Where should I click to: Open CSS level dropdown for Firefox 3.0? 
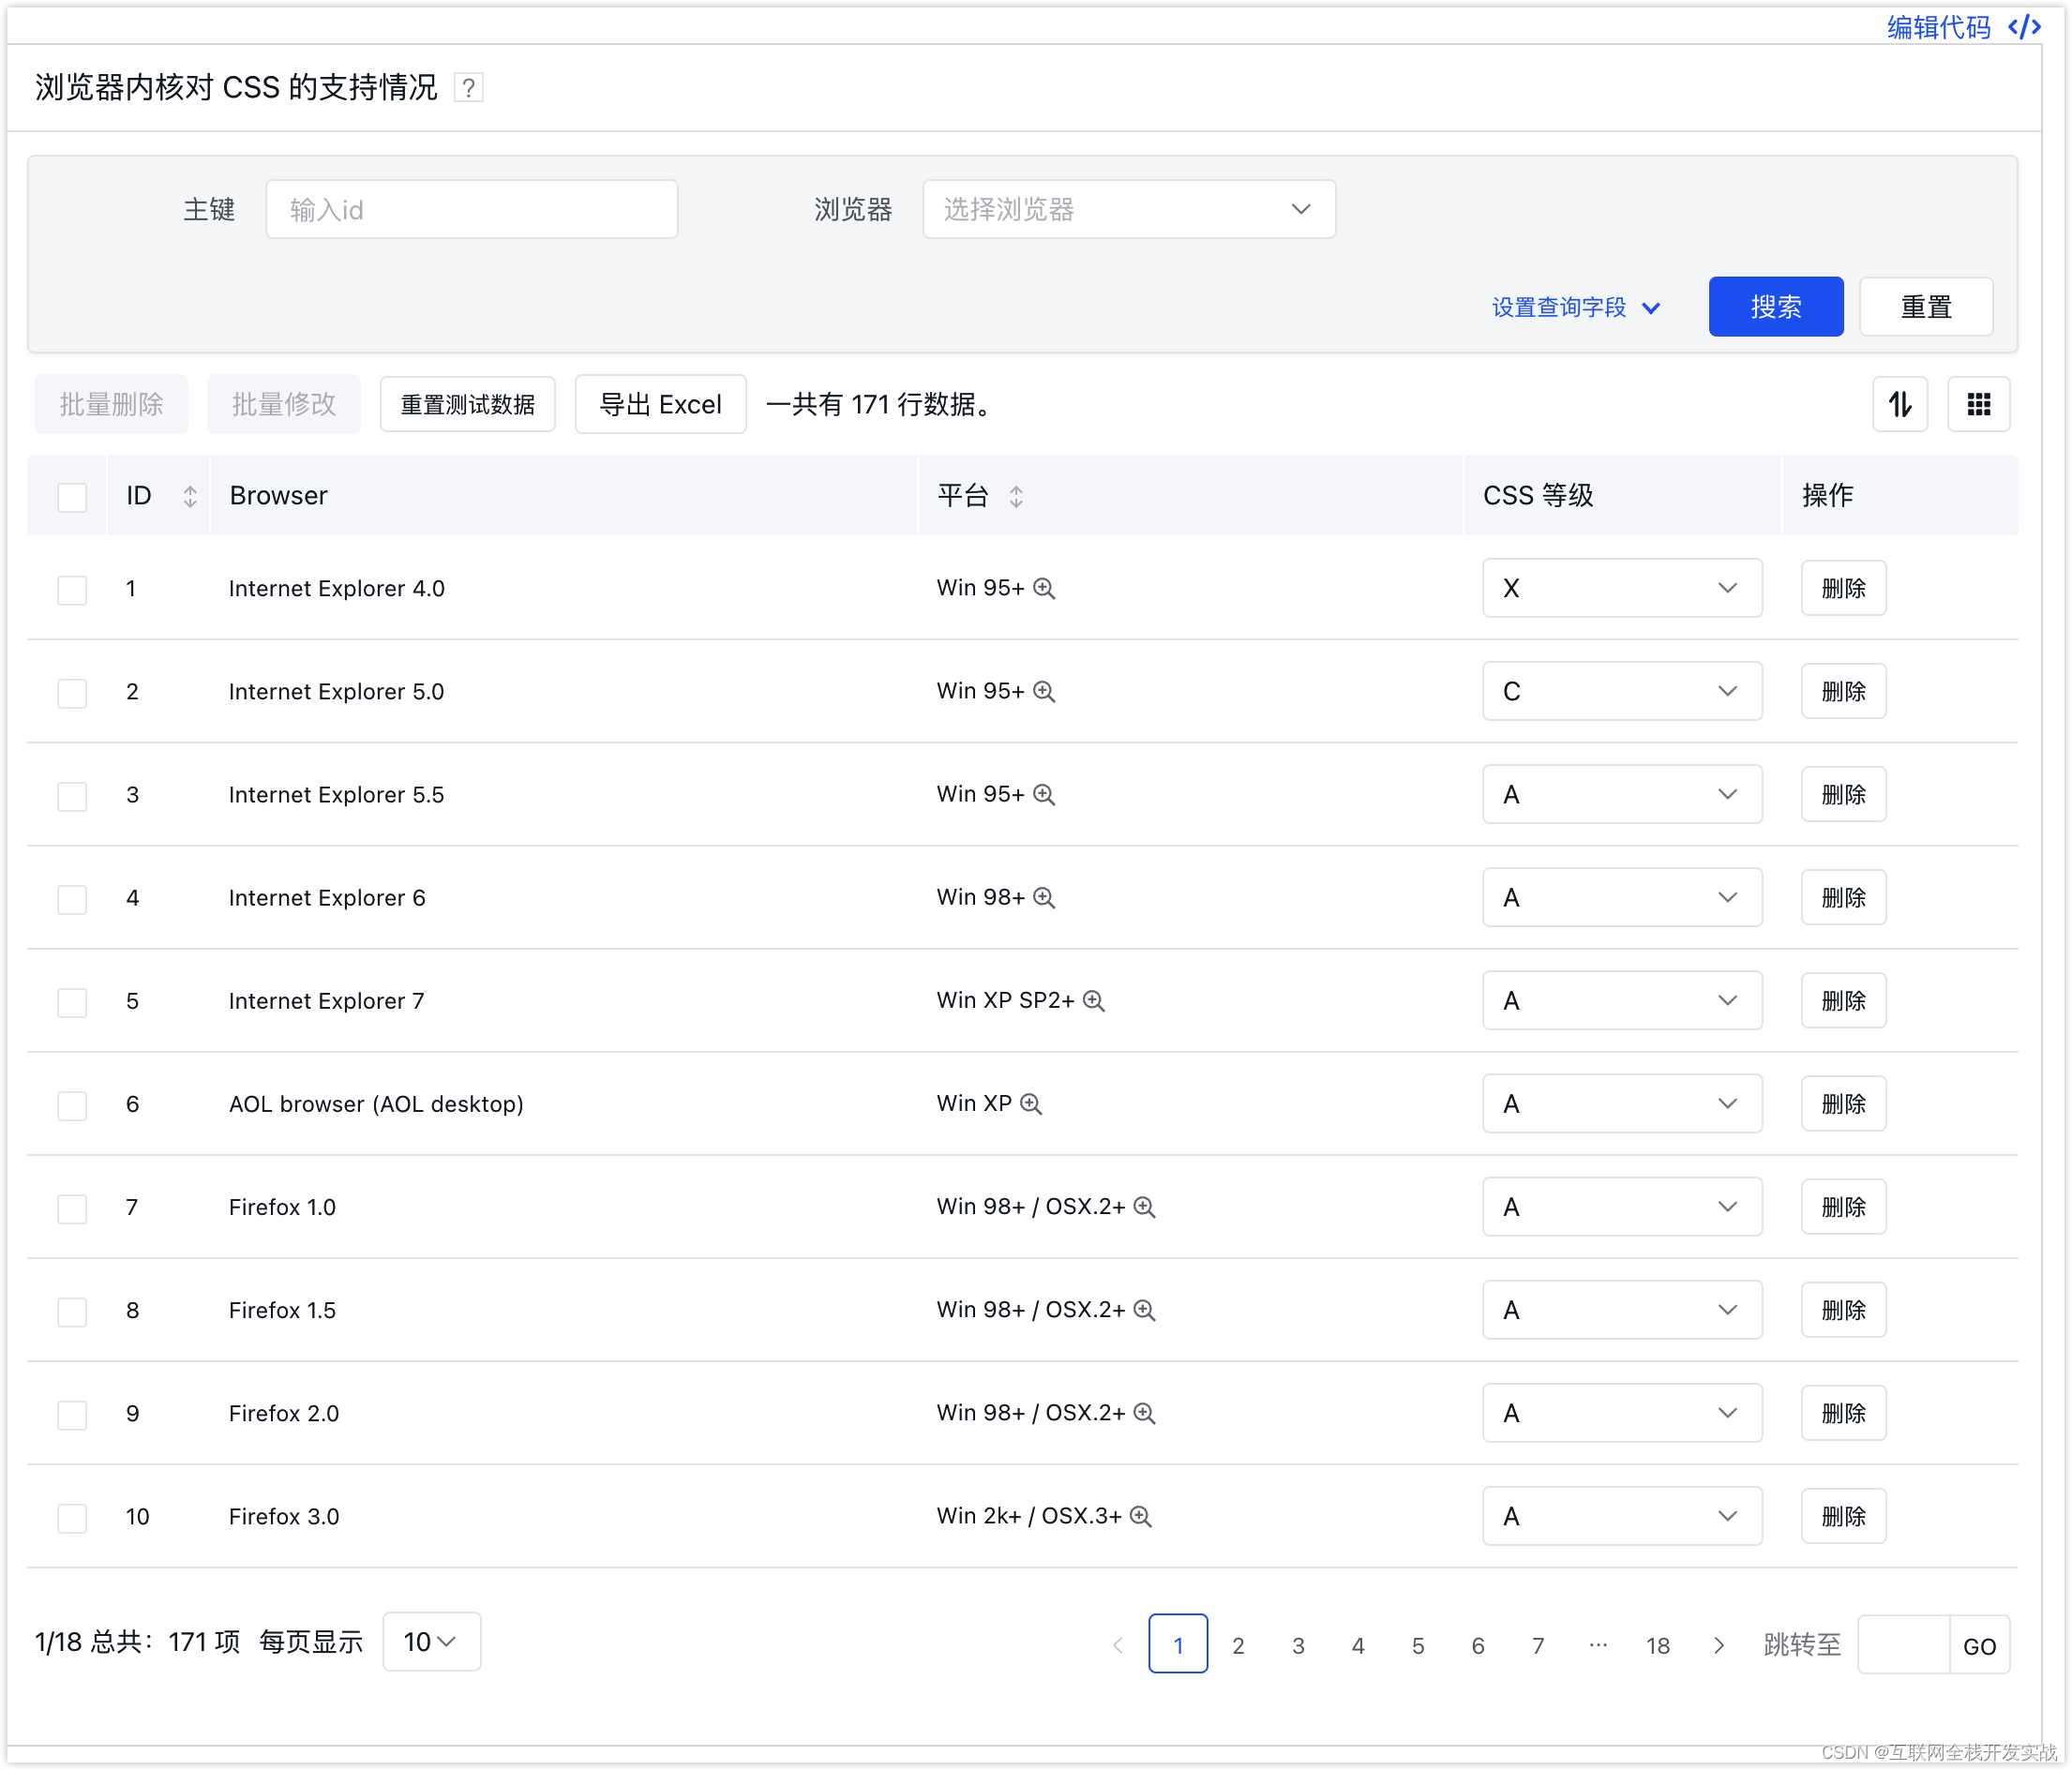[1622, 1516]
